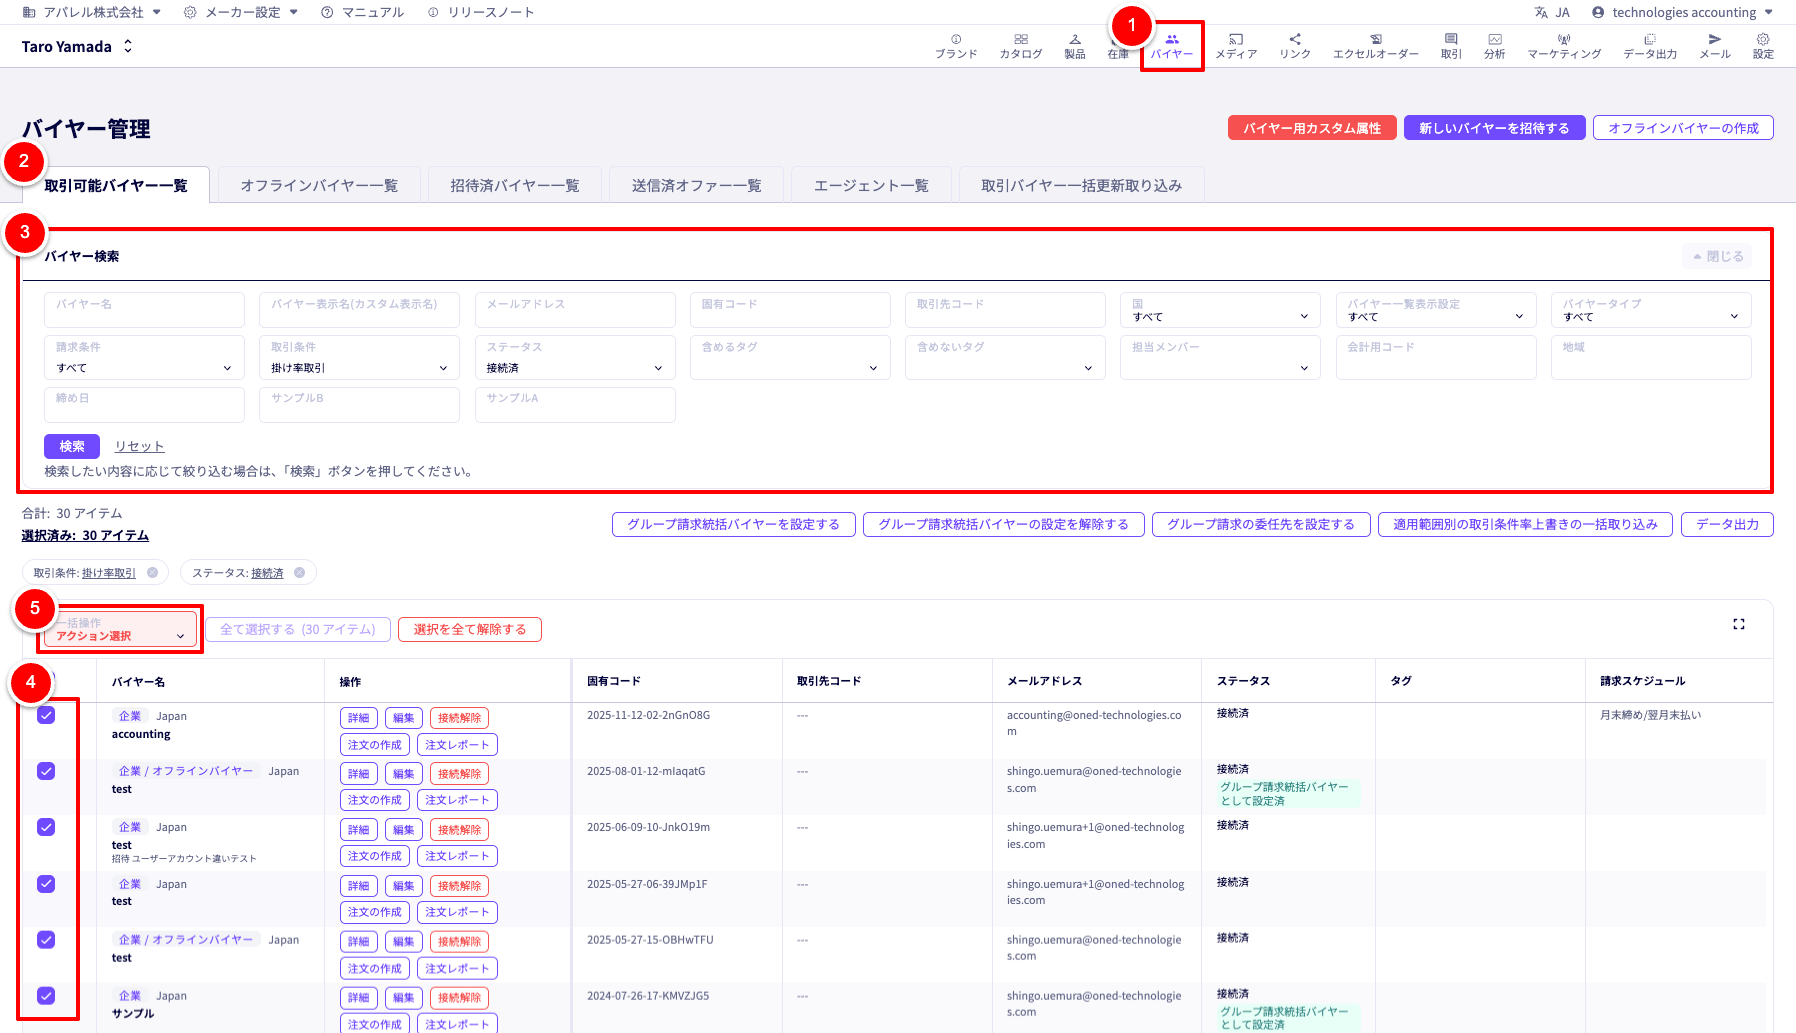The height and width of the screenshot is (1033, 1796).
Task: Click the リセット link
Action: 139,447
